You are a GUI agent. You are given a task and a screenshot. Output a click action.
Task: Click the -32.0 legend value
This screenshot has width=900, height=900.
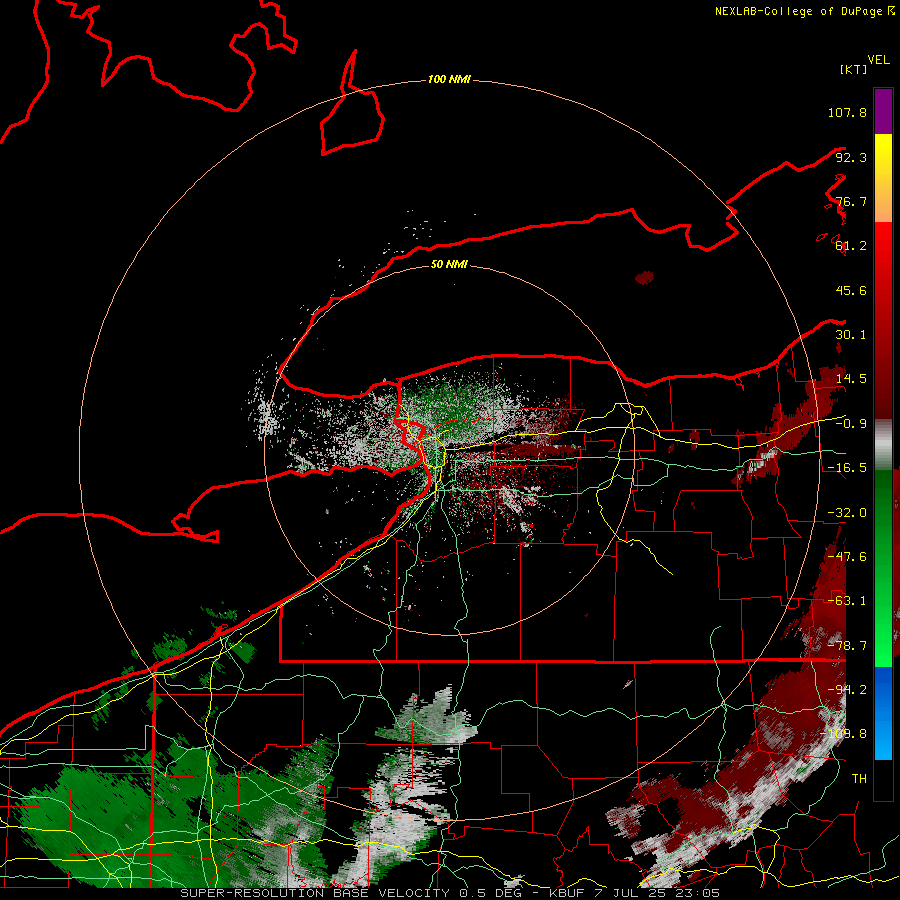847,513
